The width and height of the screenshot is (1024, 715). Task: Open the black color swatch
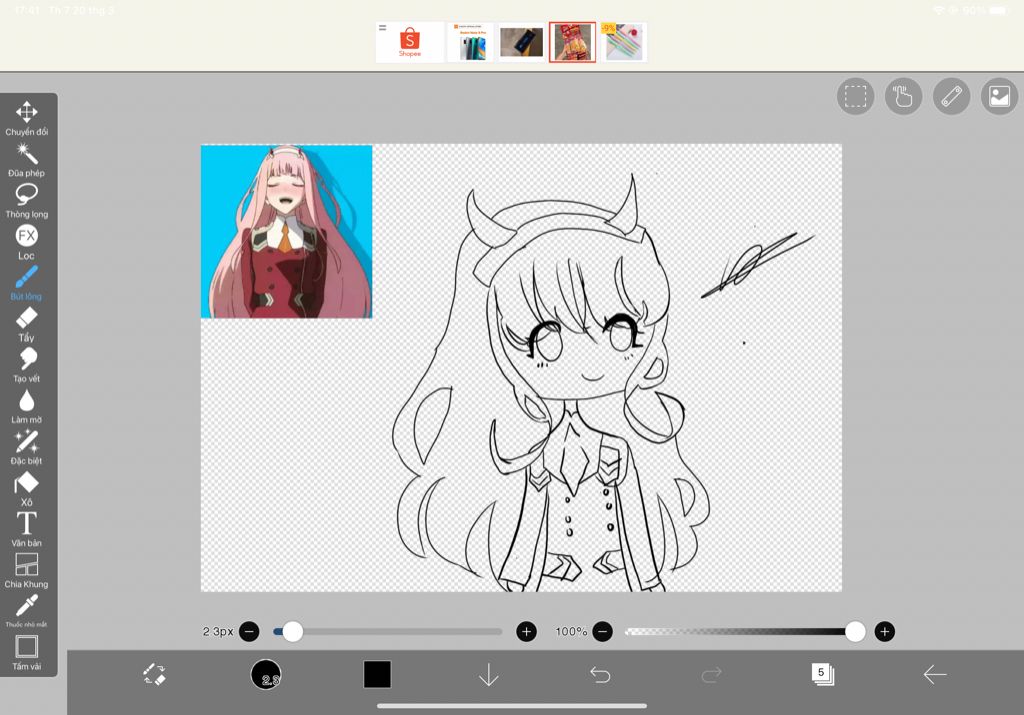tap(377, 675)
